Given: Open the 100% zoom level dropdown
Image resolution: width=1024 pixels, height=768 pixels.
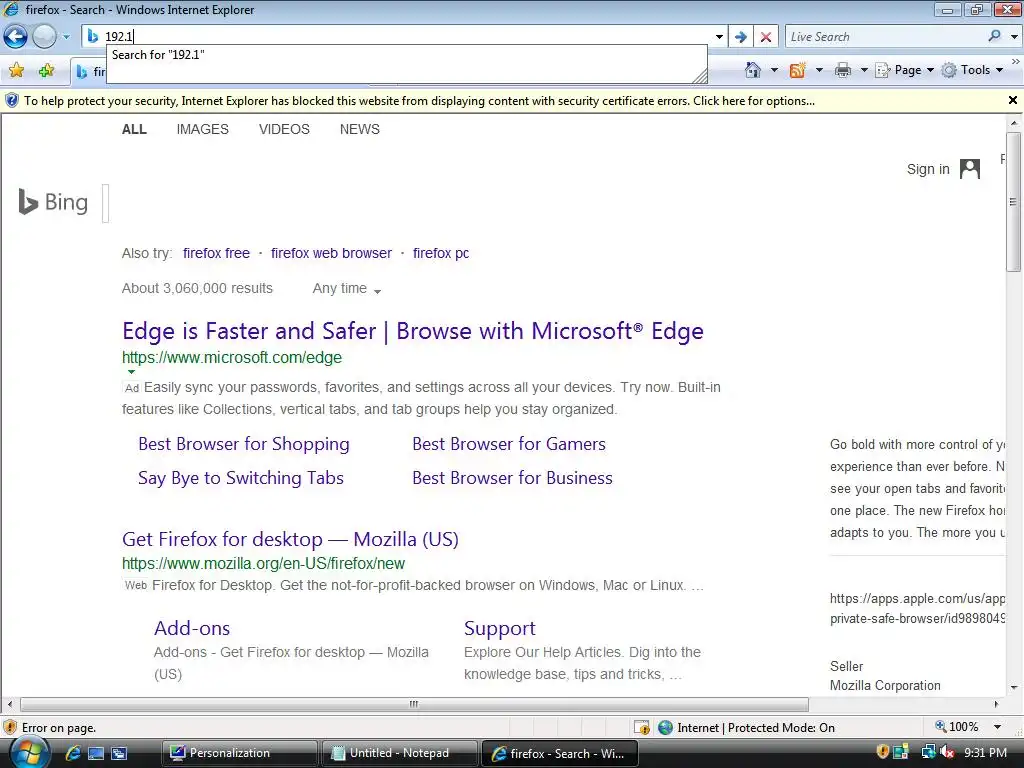Looking at the screenshot, I should click(x=997, y=727).
